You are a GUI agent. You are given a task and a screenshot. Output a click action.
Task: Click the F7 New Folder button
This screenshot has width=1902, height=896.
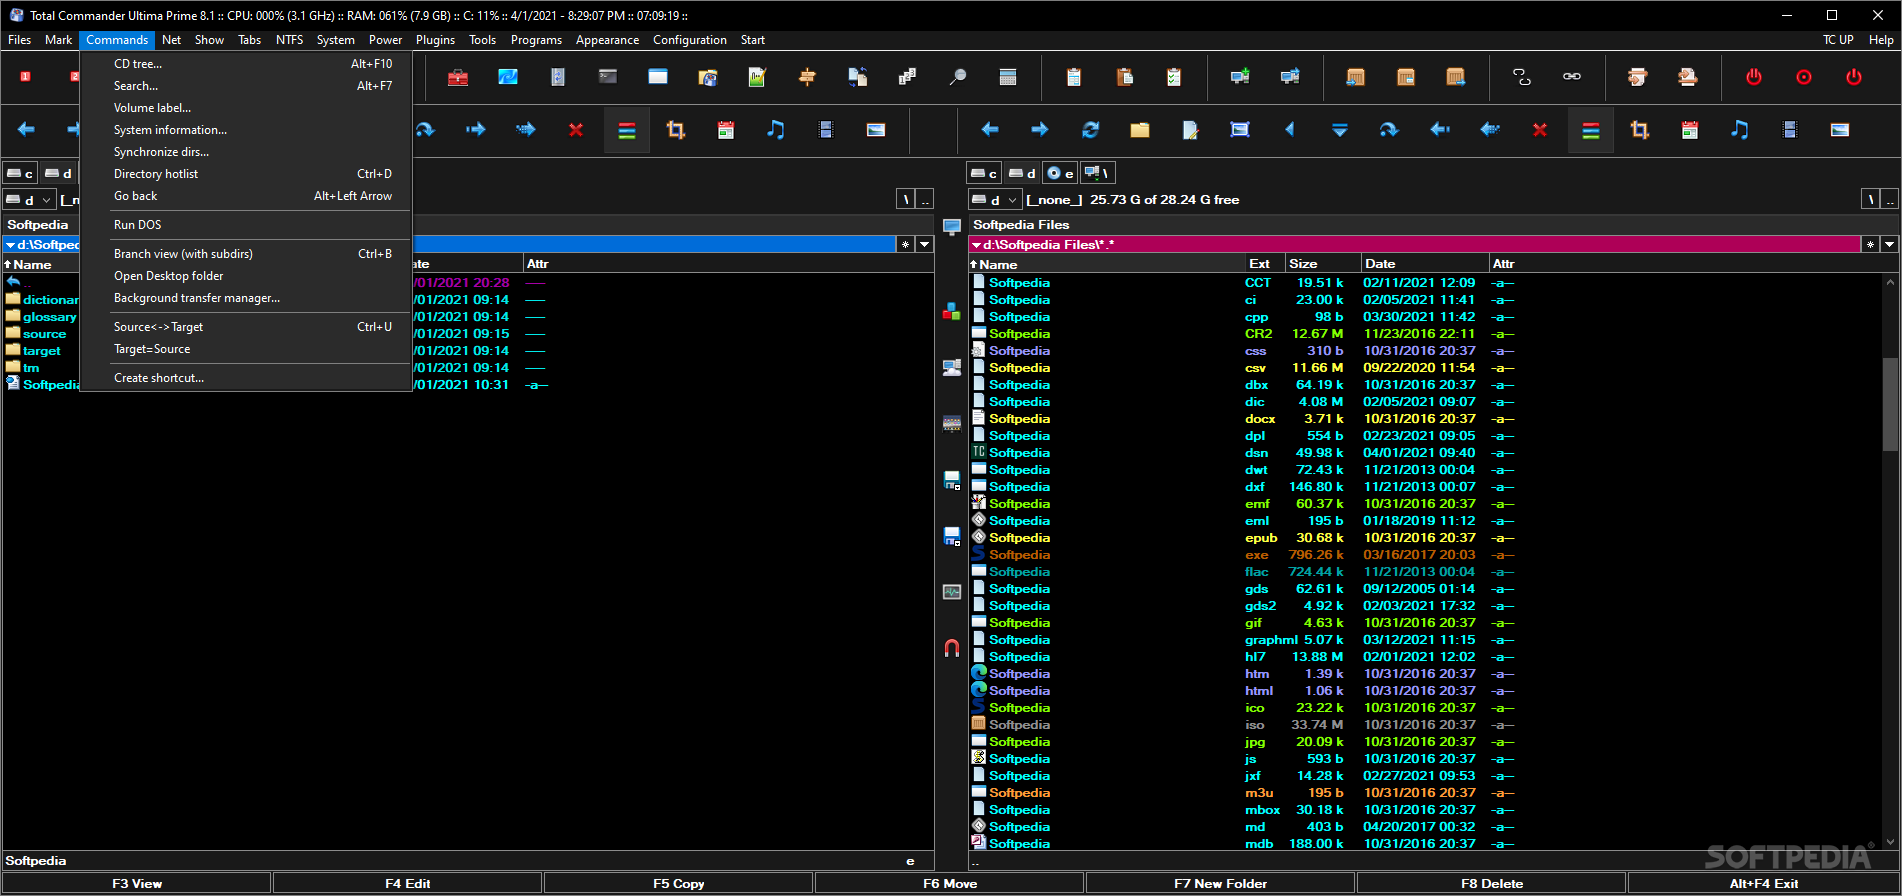[x=1220, y=883]
